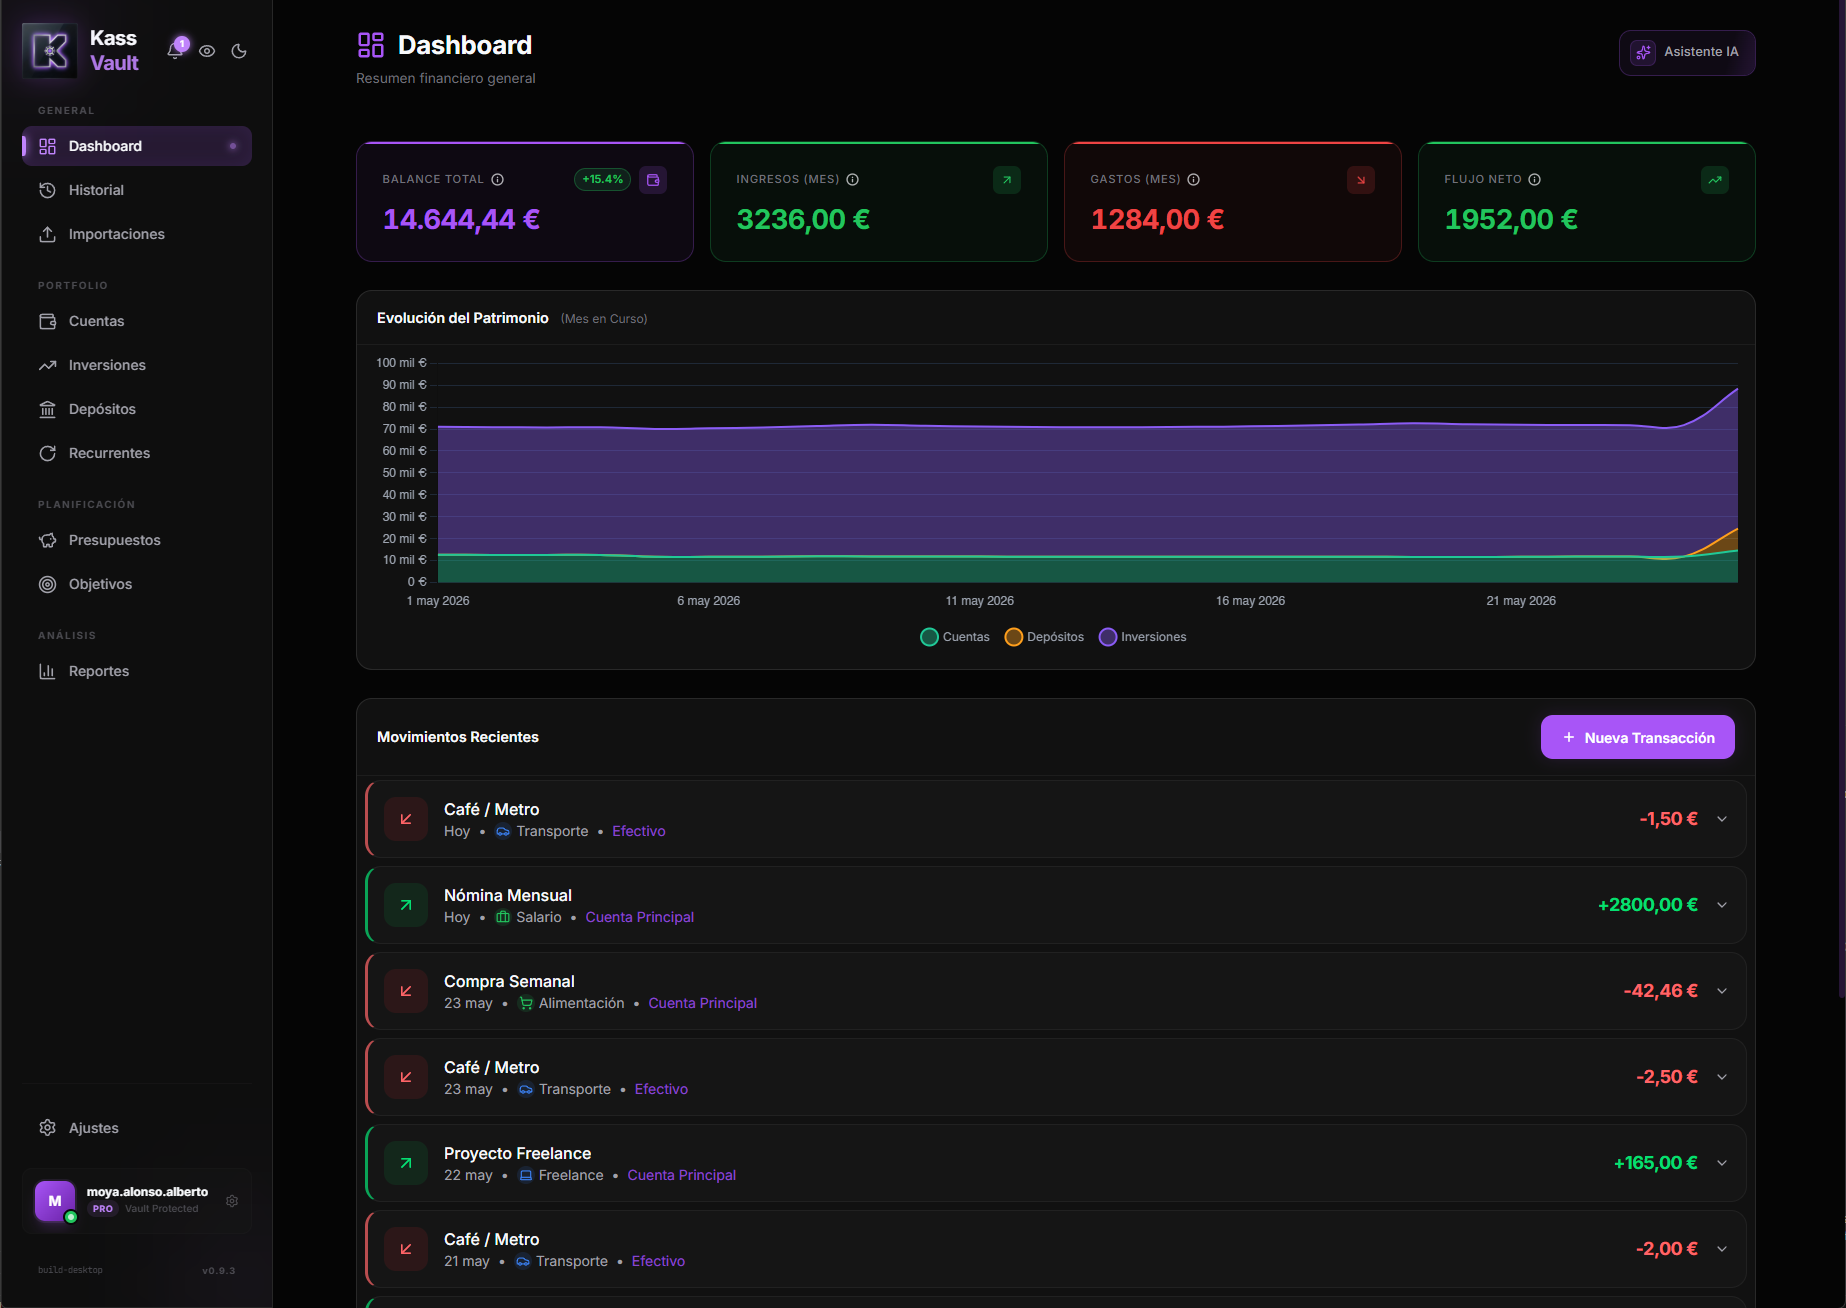Click the 1952,00 € net flow value
Viewport: 1846px width, 1308px height.
pyautogui.click(x=1511, y=219)
